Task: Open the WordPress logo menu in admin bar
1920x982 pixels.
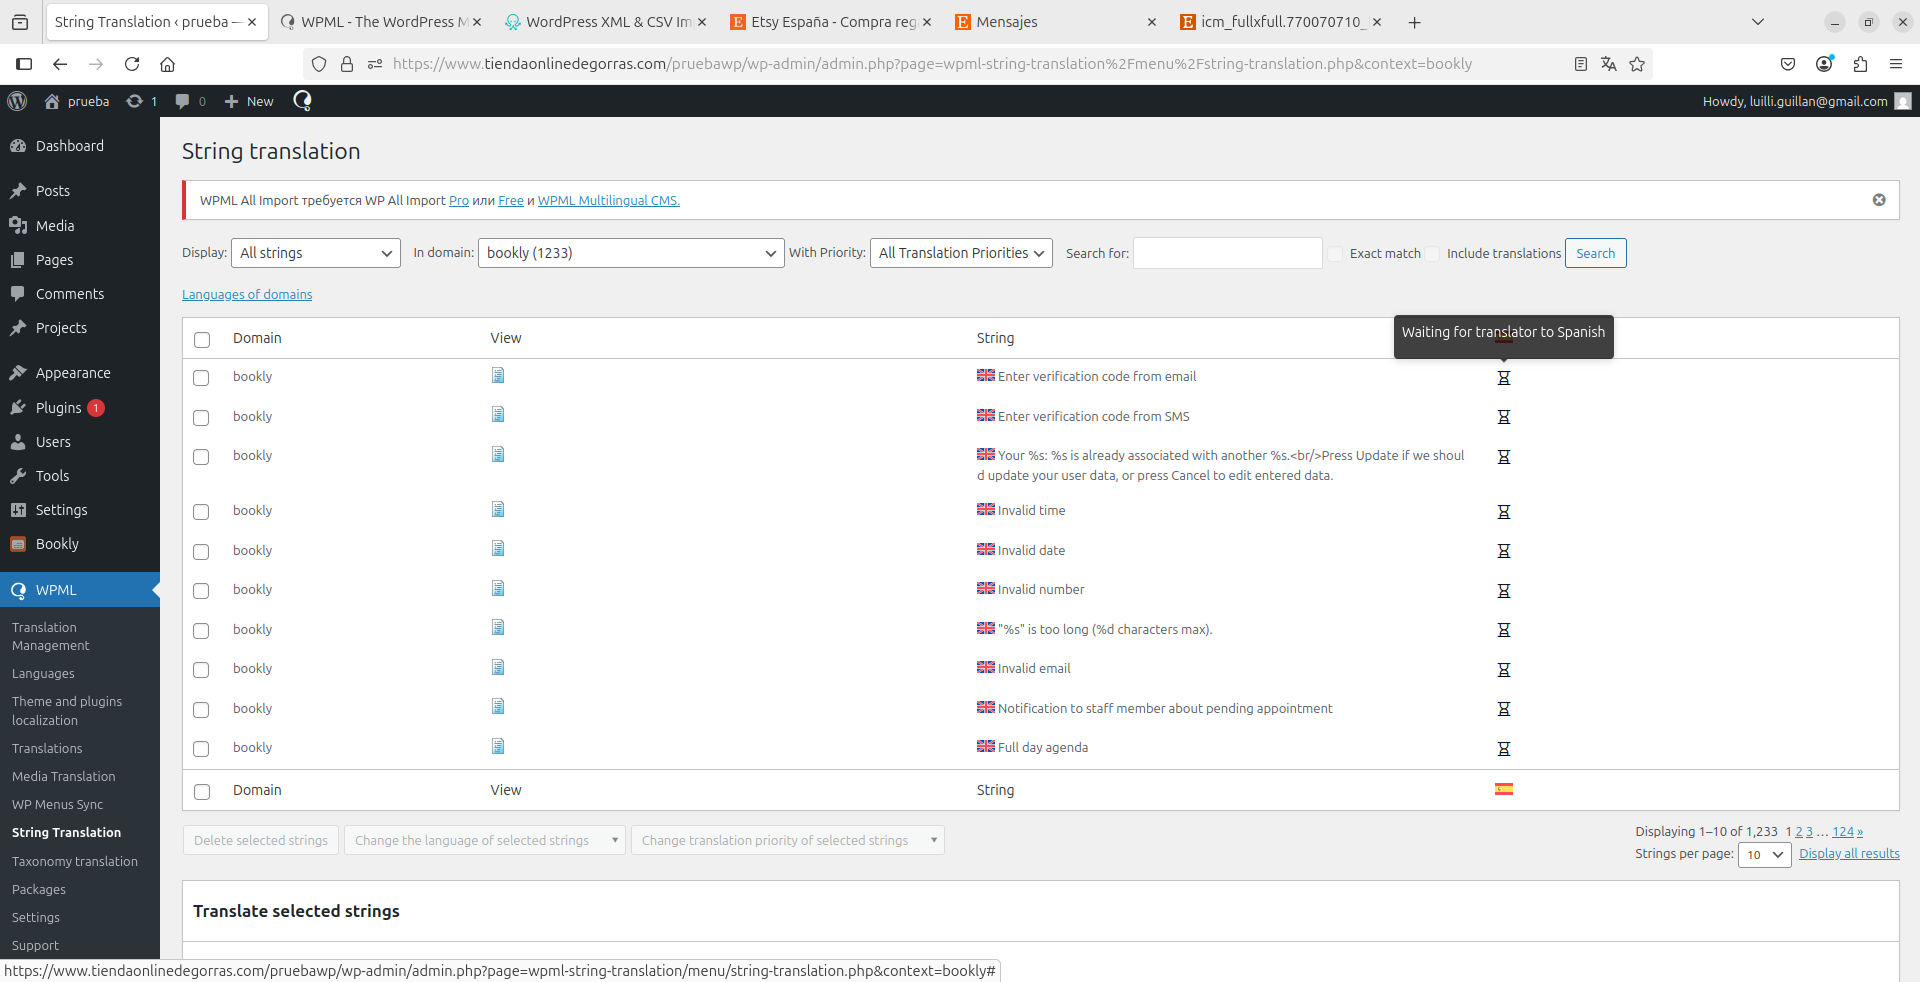Action: pyautogui.click(x=17, y=101)
